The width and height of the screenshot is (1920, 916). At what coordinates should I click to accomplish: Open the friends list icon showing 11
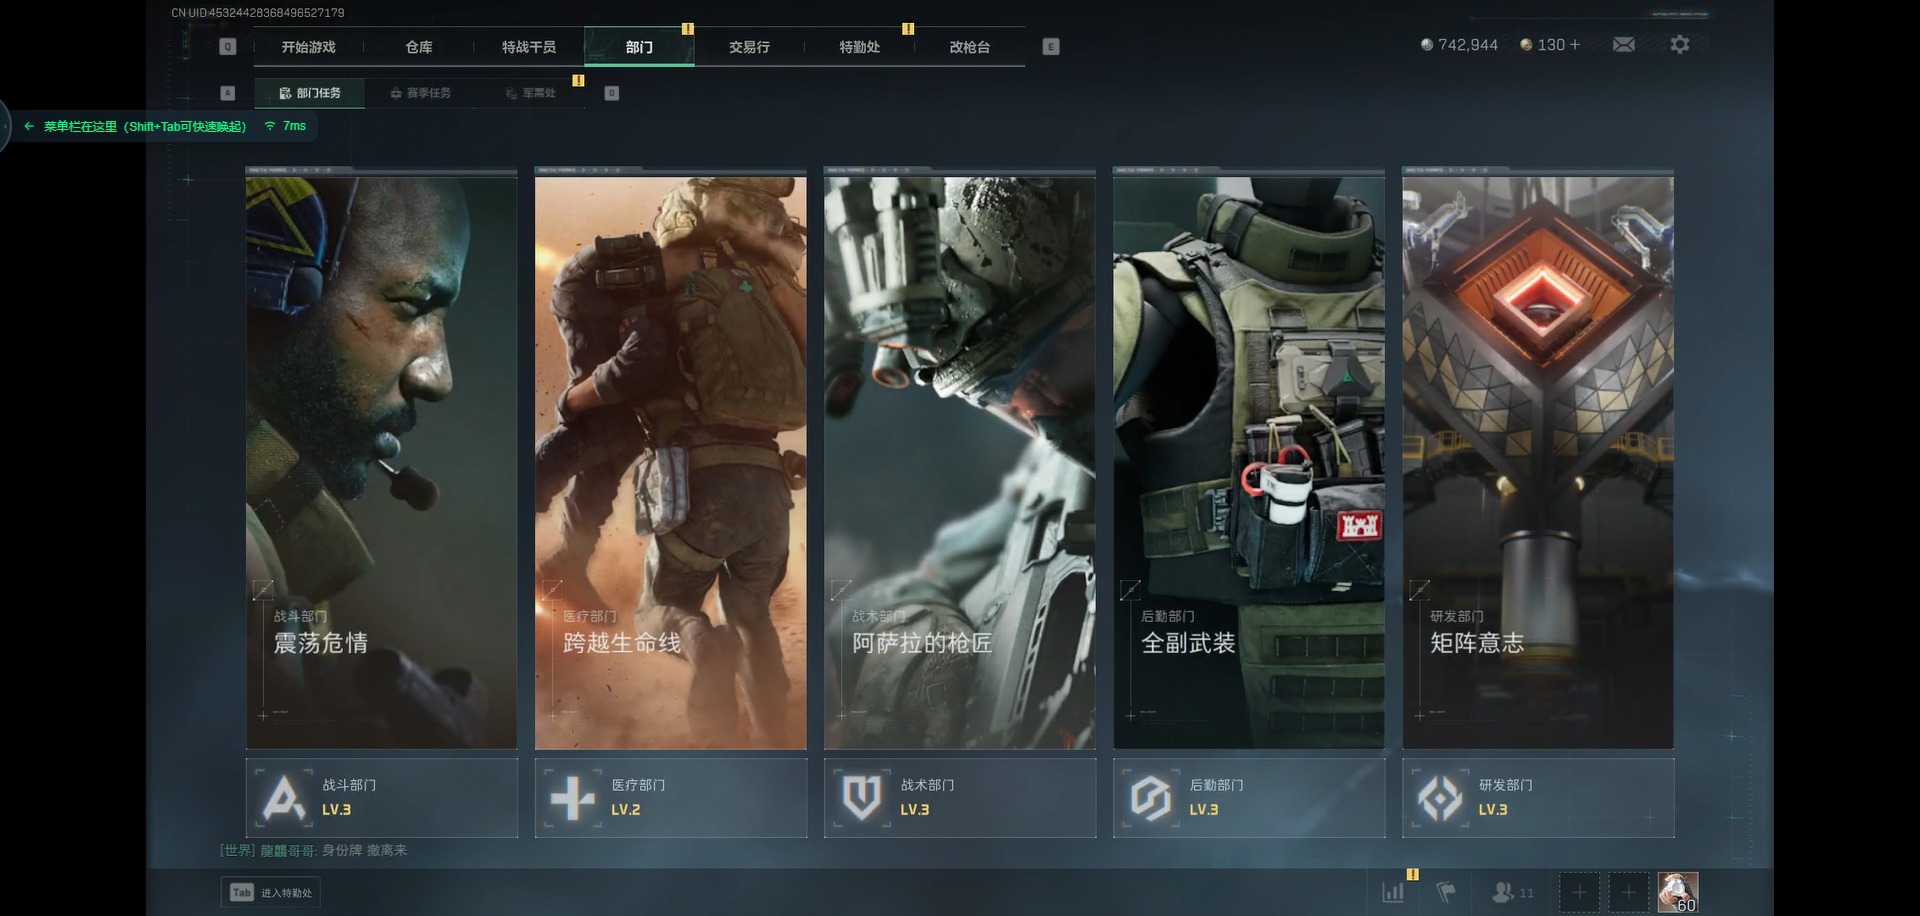coord(1513,892)
